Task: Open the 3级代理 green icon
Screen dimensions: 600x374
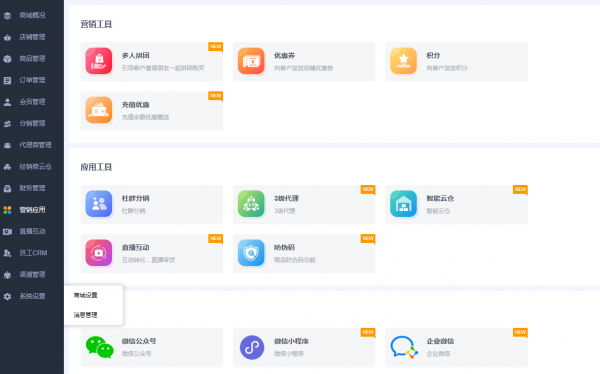Action: 251,204
